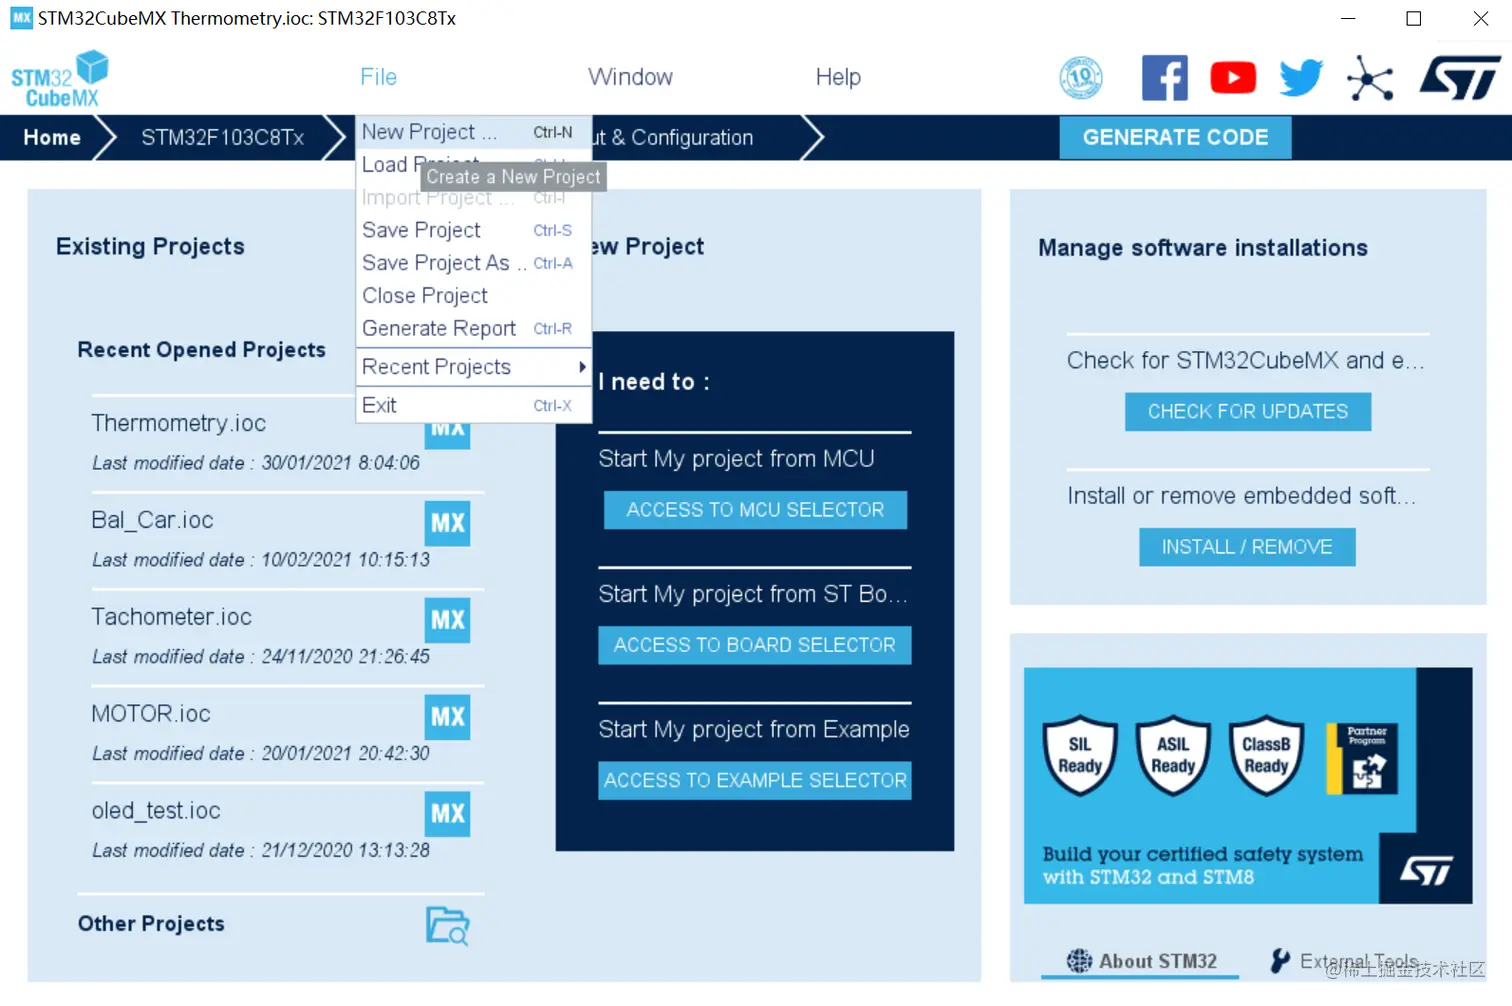The height and width of the screenshot is (1006, 1512).
Task: Browse other projects with the folder search icon
Action: point(447,926)
